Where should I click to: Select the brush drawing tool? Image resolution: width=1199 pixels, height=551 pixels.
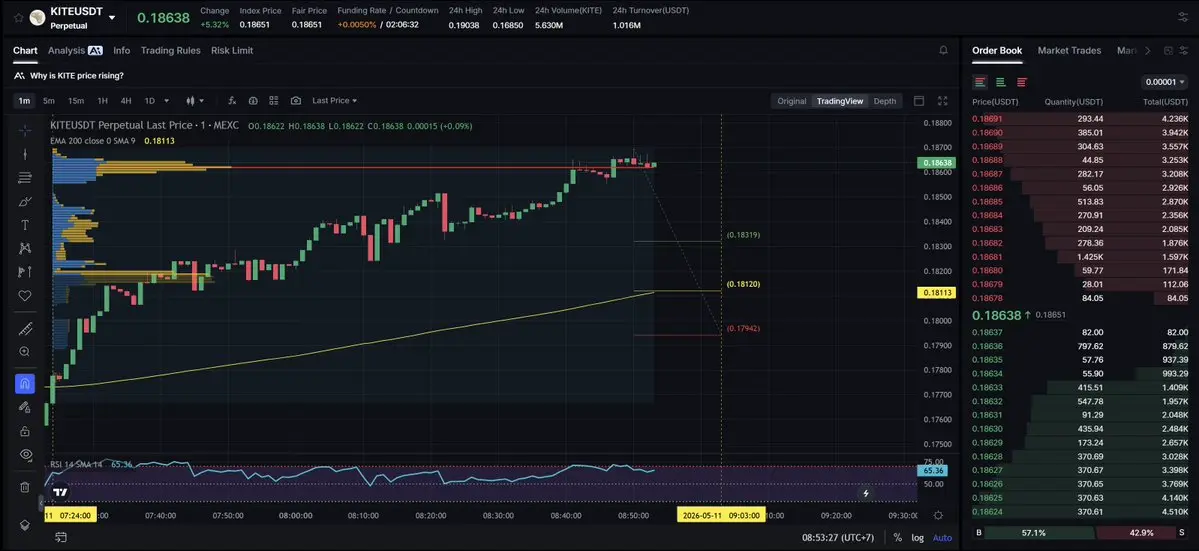tap(24, 202)
